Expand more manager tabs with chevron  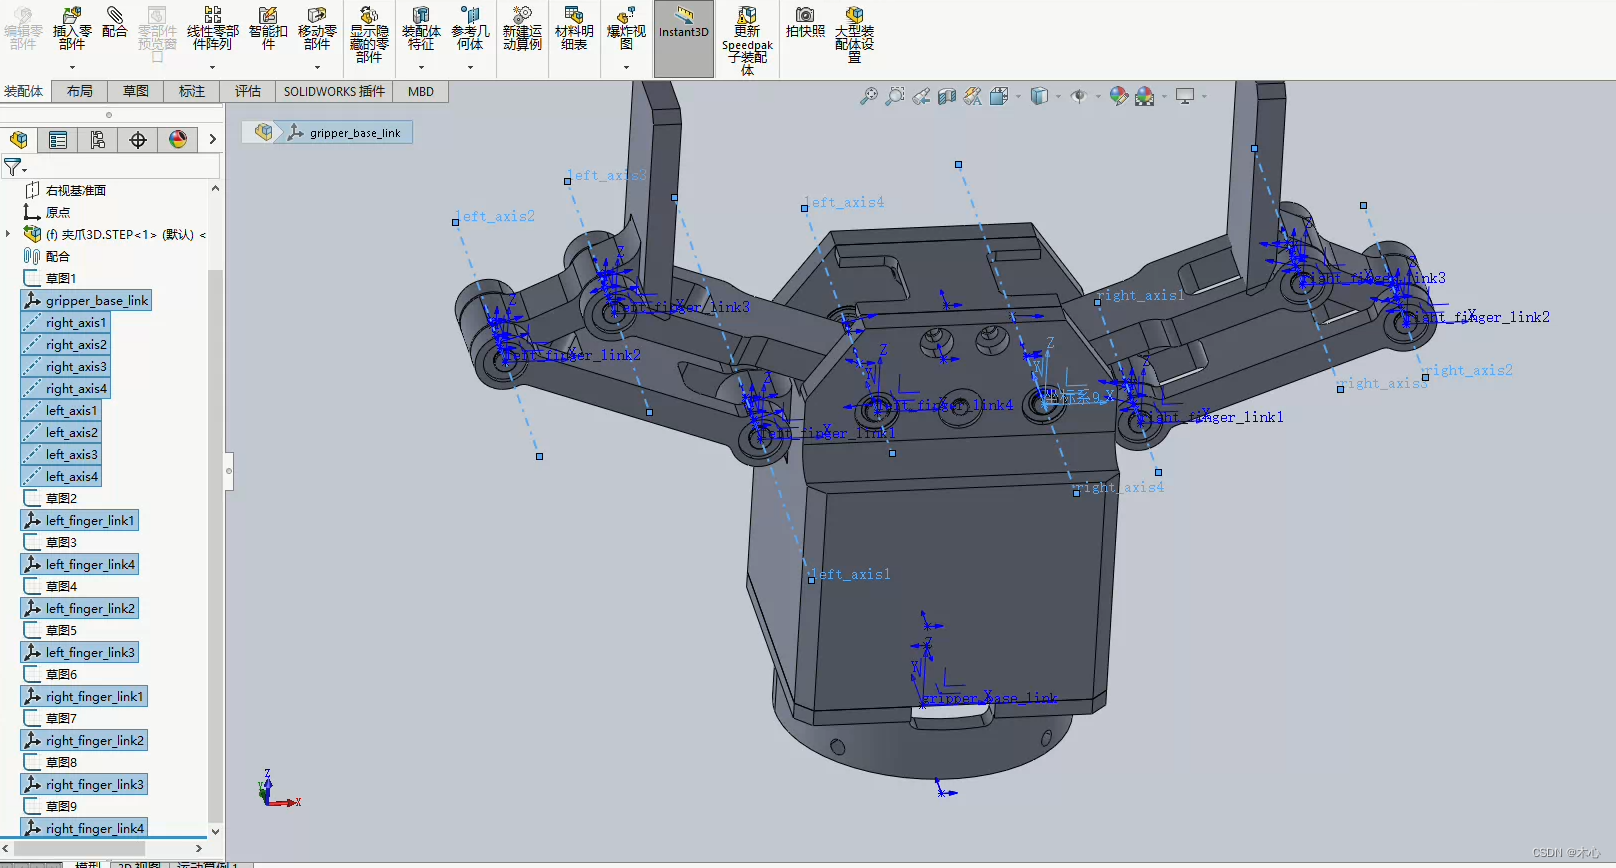click(212, 140)
